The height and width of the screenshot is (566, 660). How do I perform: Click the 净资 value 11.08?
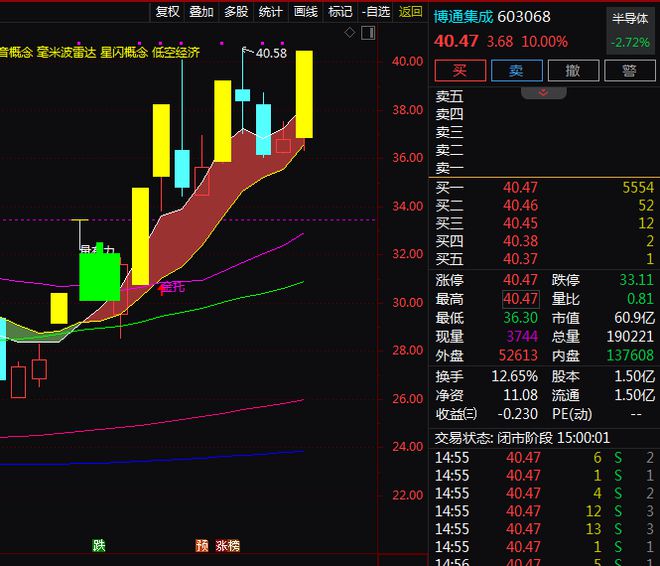click(521, 395)
